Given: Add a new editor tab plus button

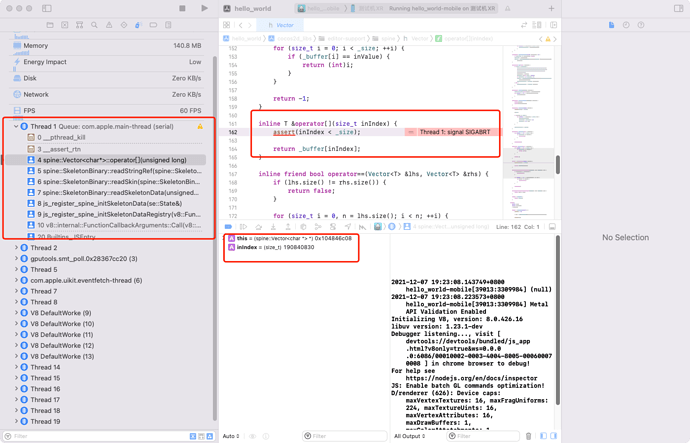Looking at the screenshot, I should click(x=551, y=8).
